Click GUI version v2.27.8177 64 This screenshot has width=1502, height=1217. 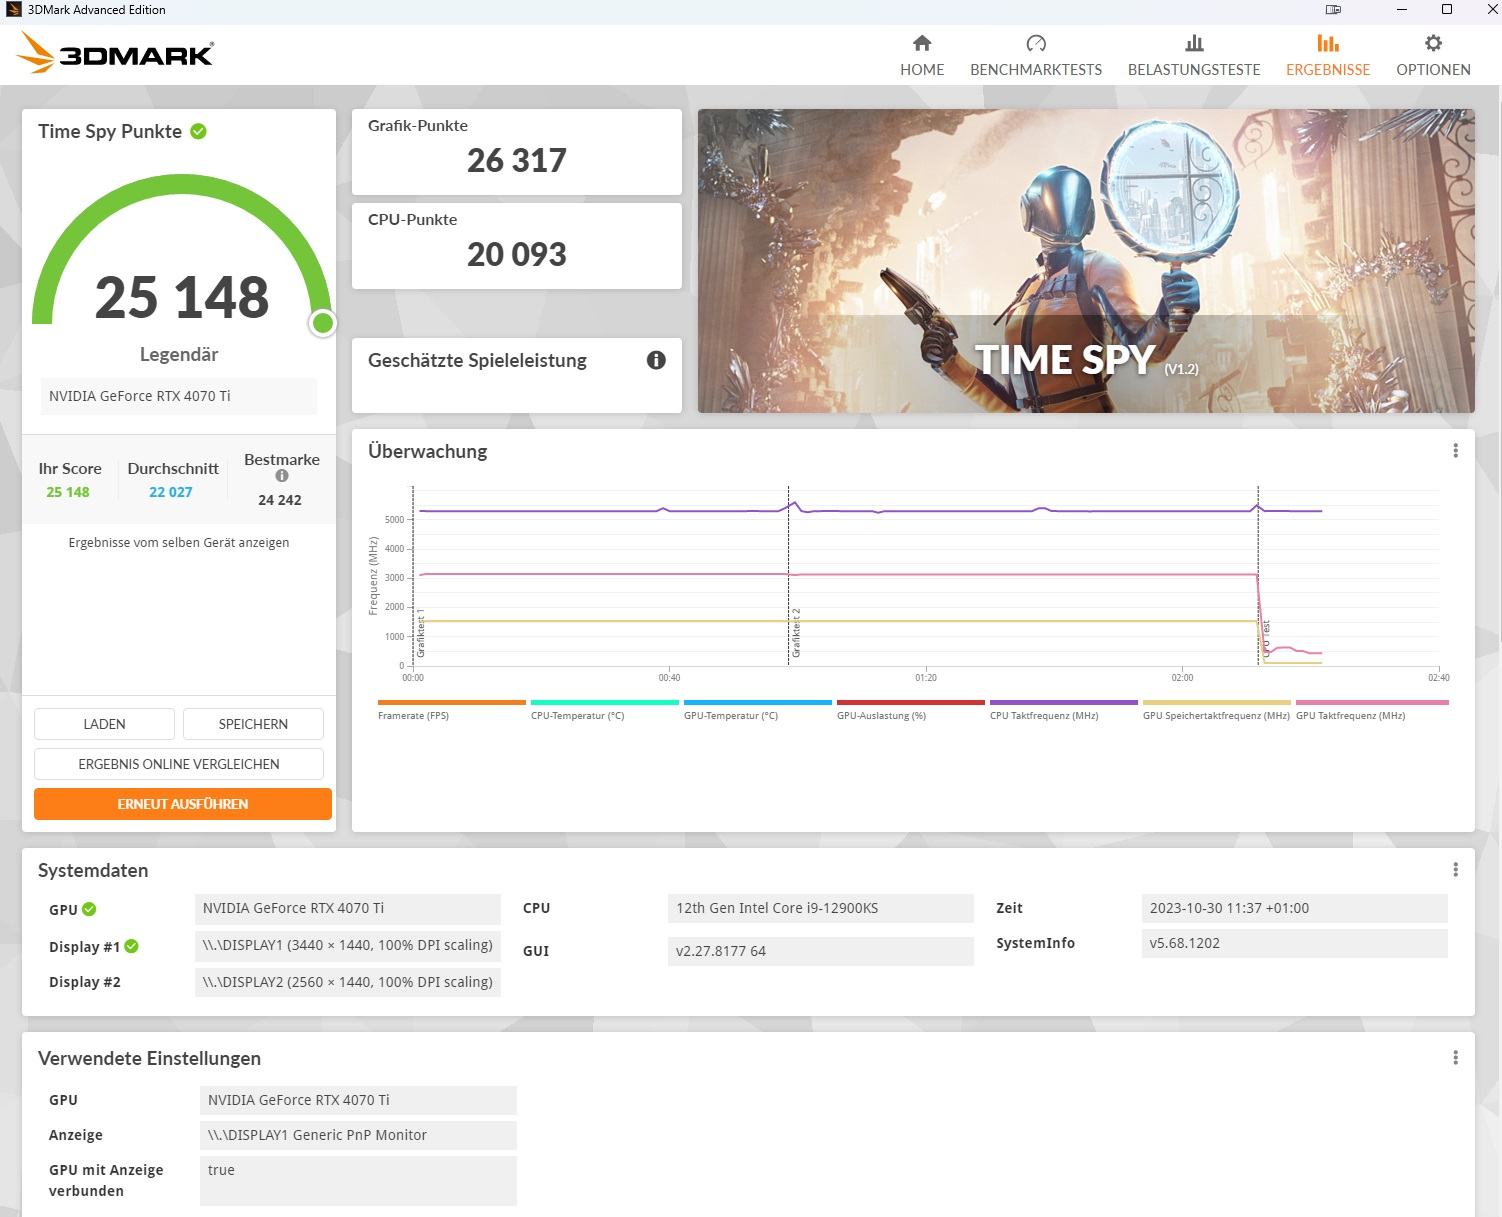point(821,951)
